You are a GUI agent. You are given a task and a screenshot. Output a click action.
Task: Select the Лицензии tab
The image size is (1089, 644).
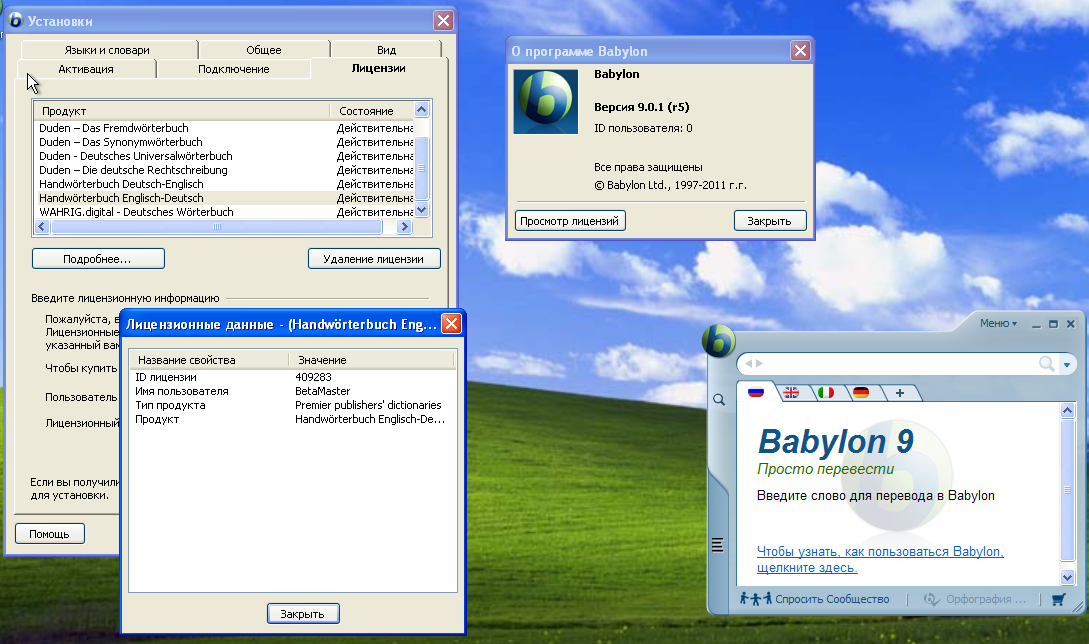pyautogui.click(x=379, y=68)
